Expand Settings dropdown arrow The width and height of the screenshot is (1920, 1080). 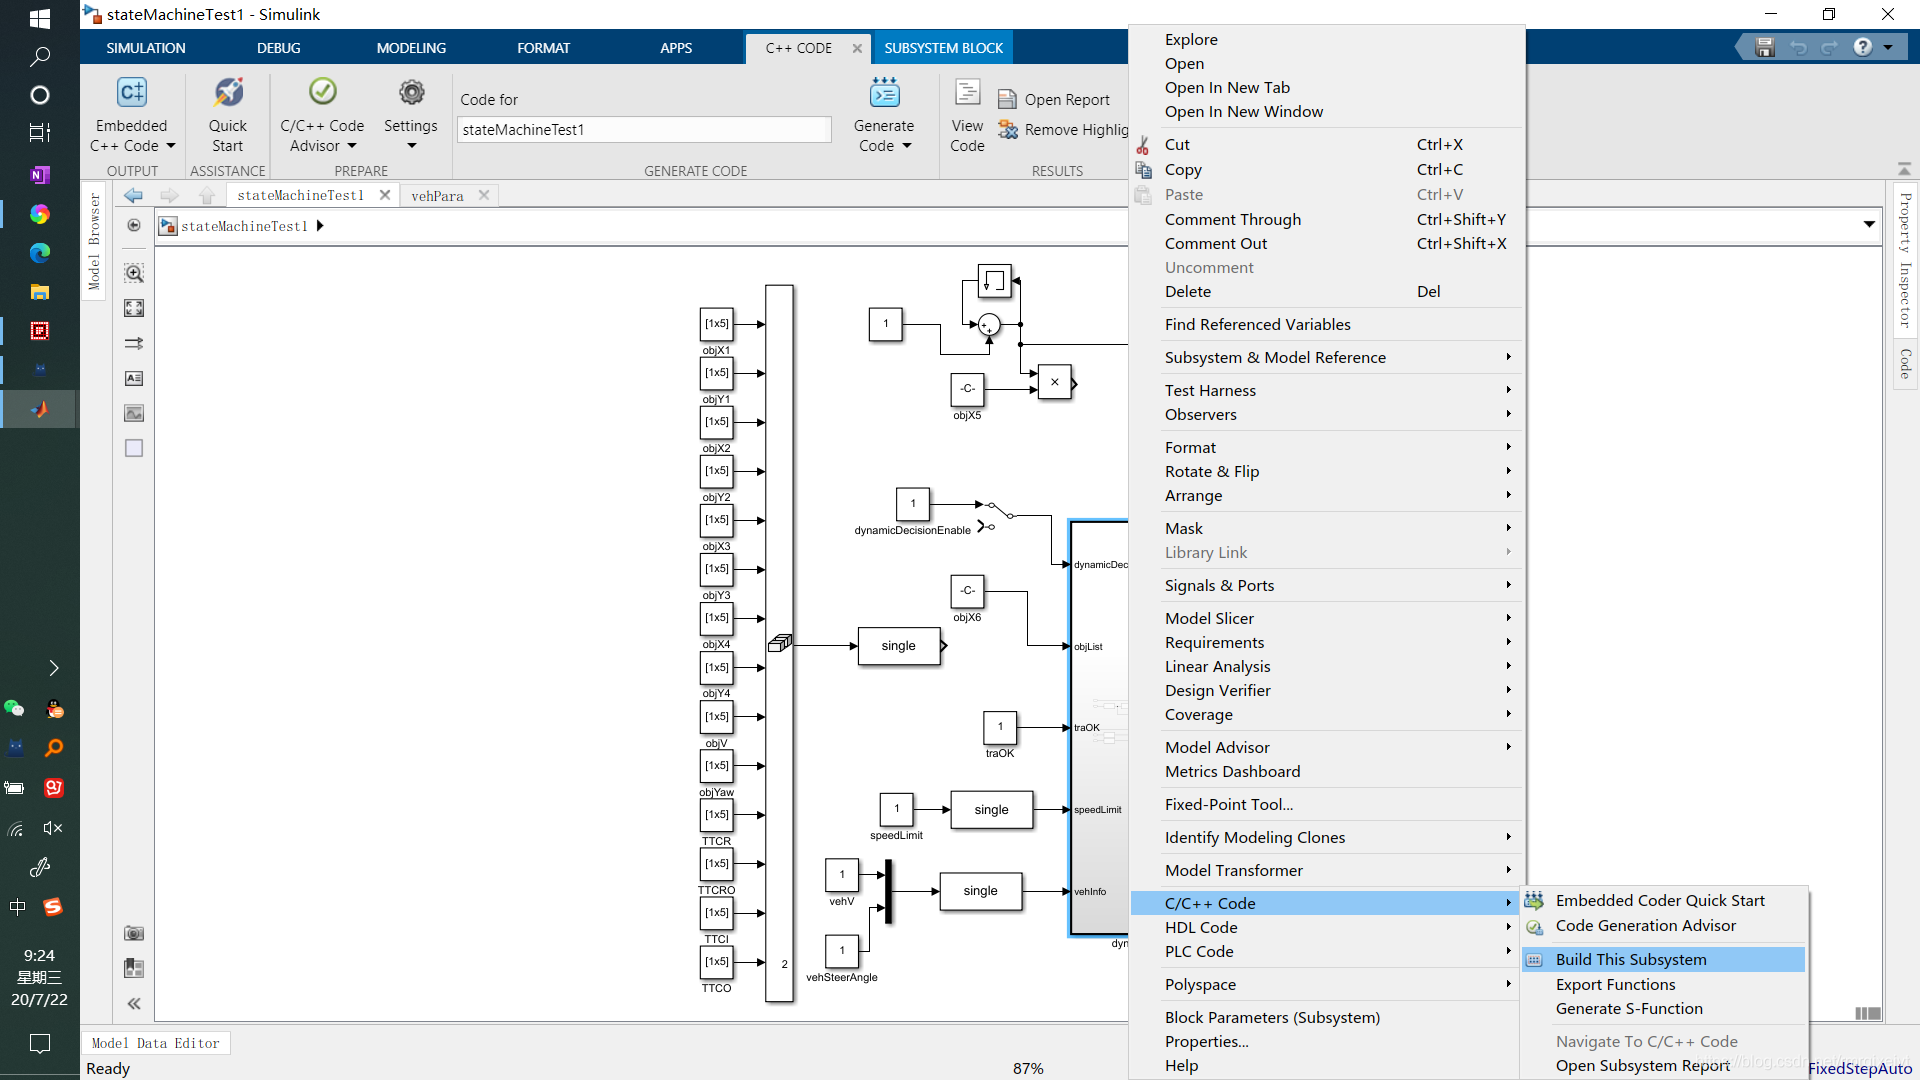click(411, 146)
